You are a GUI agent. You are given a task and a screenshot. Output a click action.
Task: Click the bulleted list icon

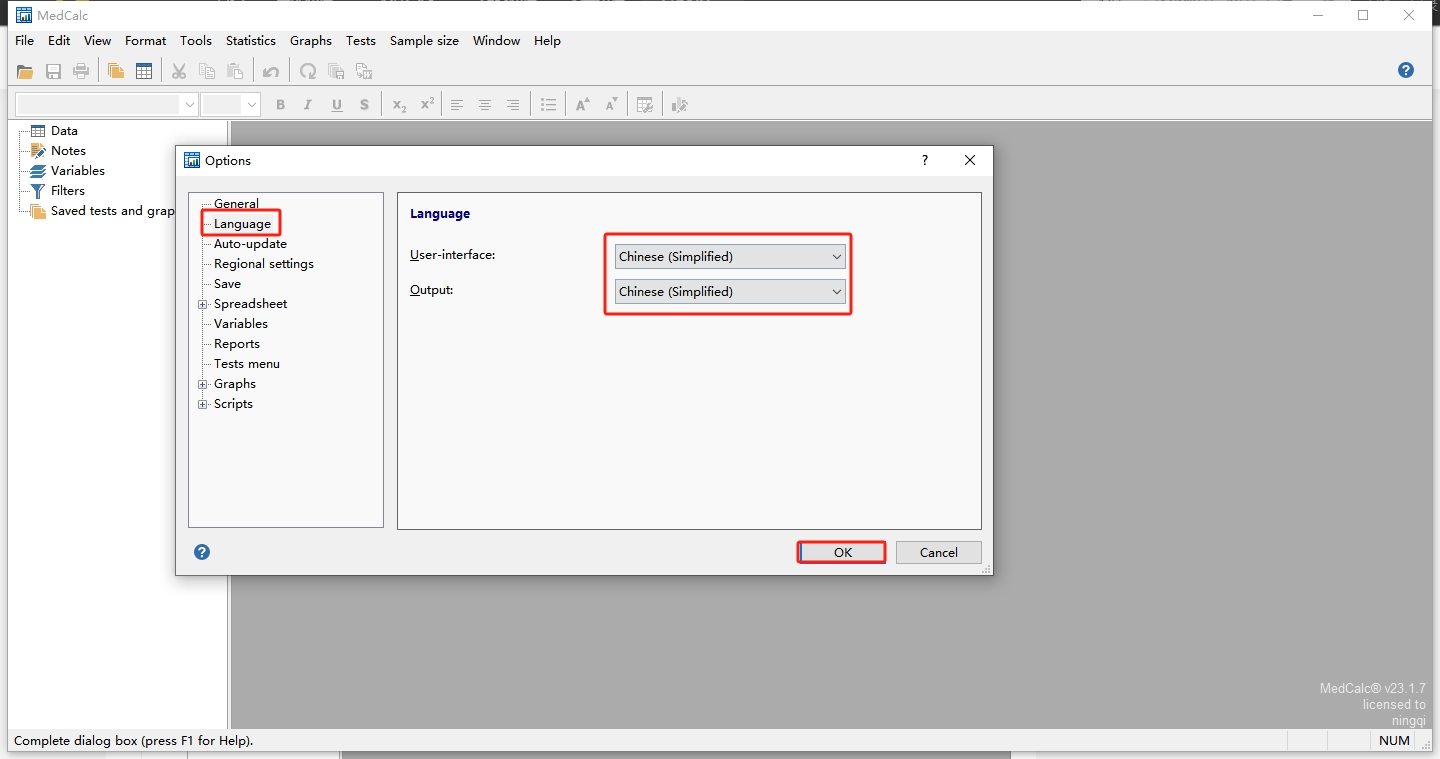coord(548,105)
